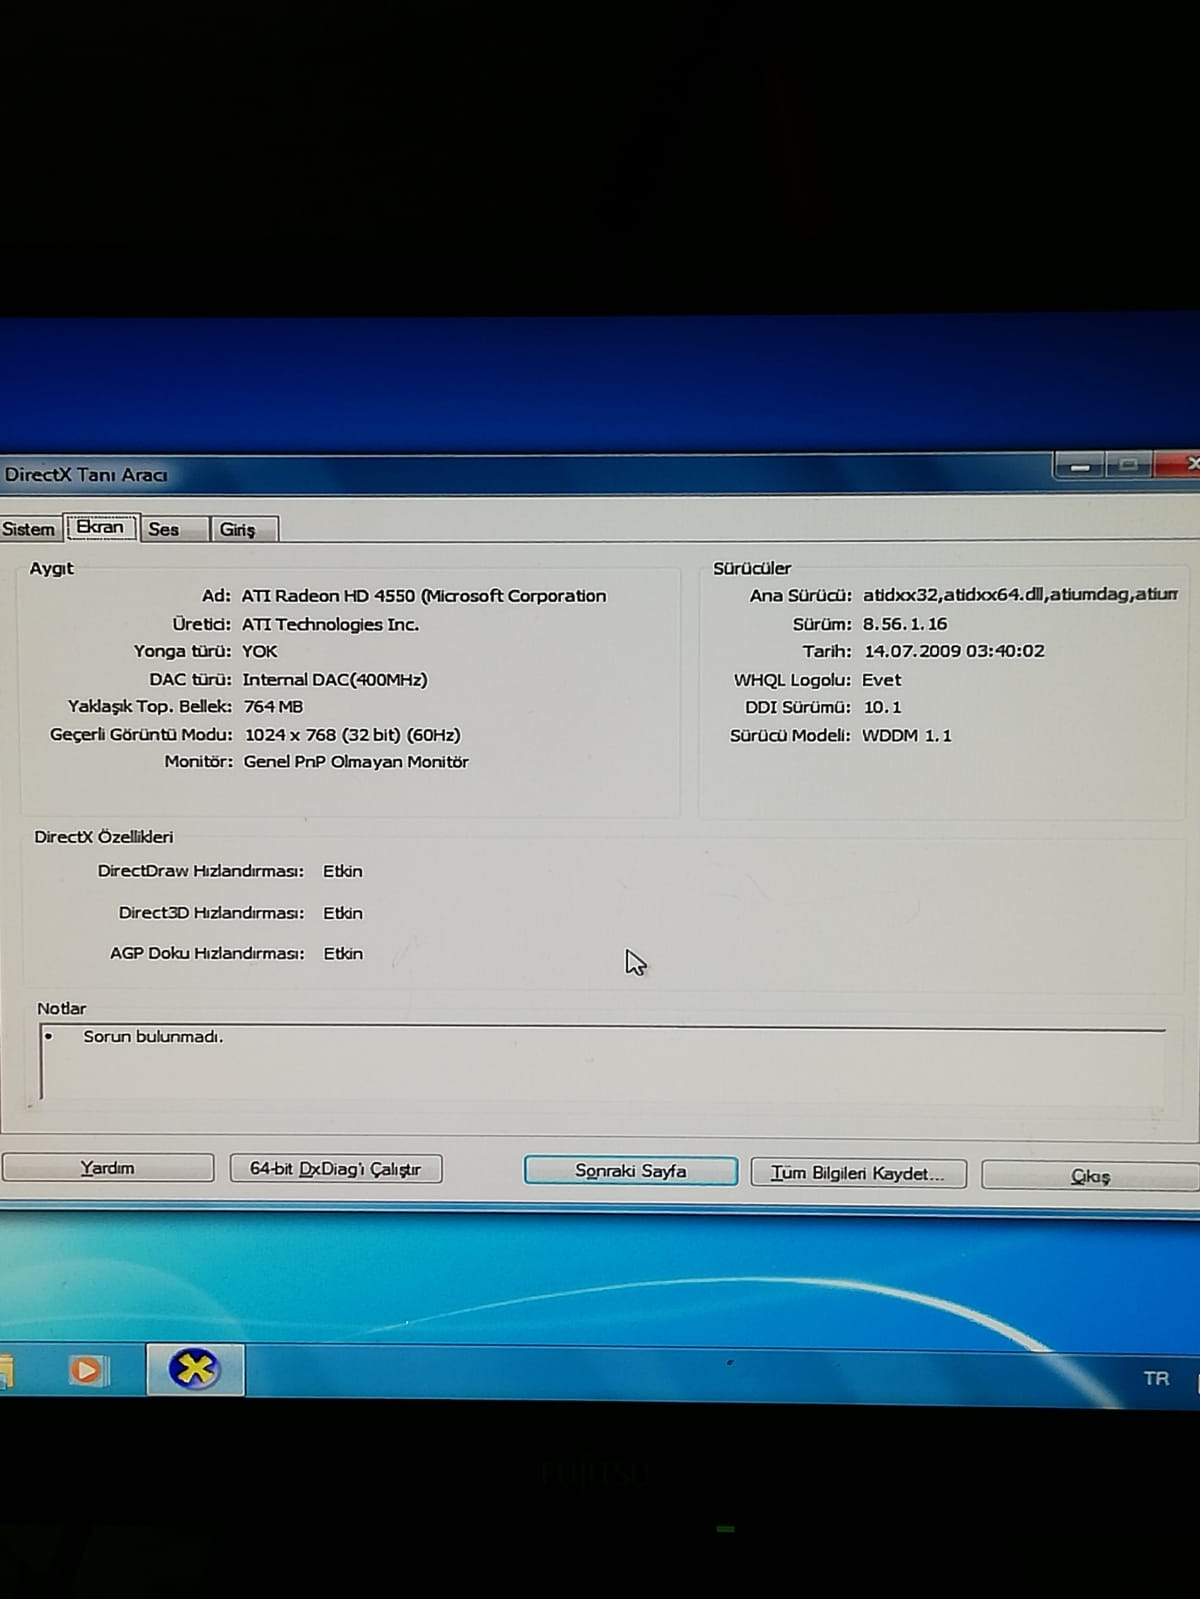The width and height of the screenshot is (1200, 1599).
Task: Click the Çıkış button
Action: [x=1090, y=1176]
